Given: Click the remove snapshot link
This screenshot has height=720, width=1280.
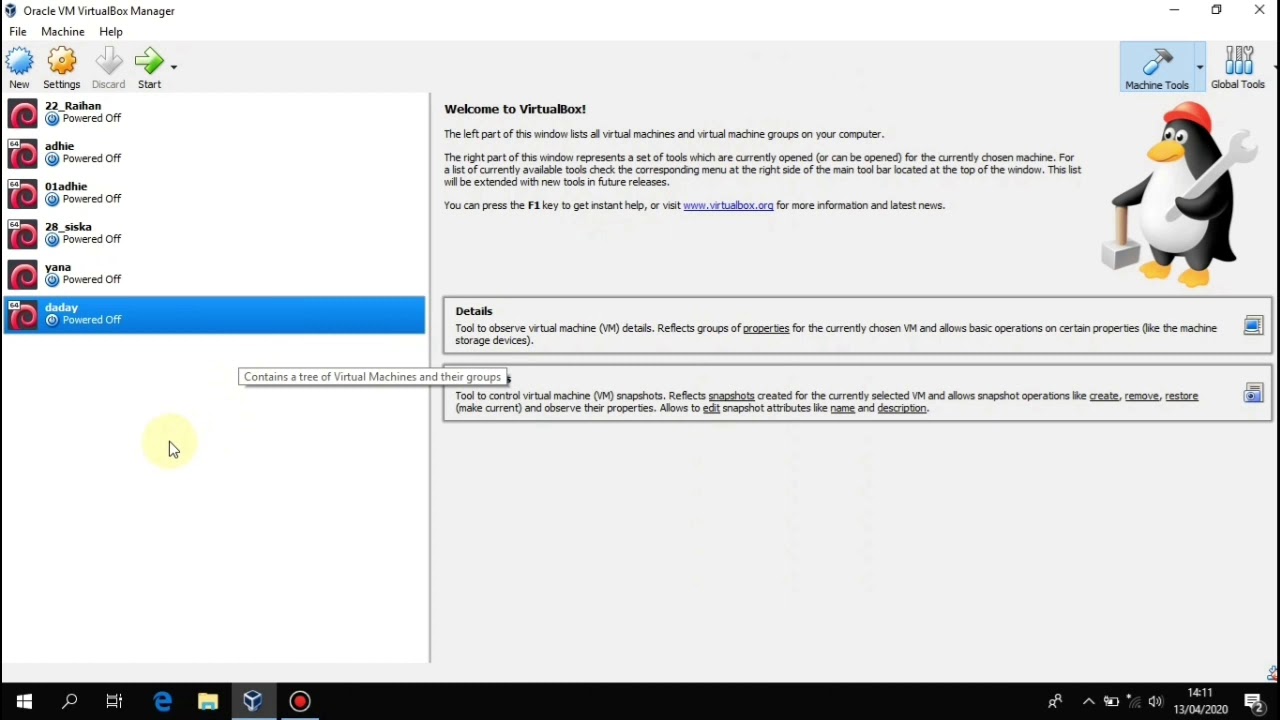Looking at the screenshot, I should click(x=1141, y=396).
